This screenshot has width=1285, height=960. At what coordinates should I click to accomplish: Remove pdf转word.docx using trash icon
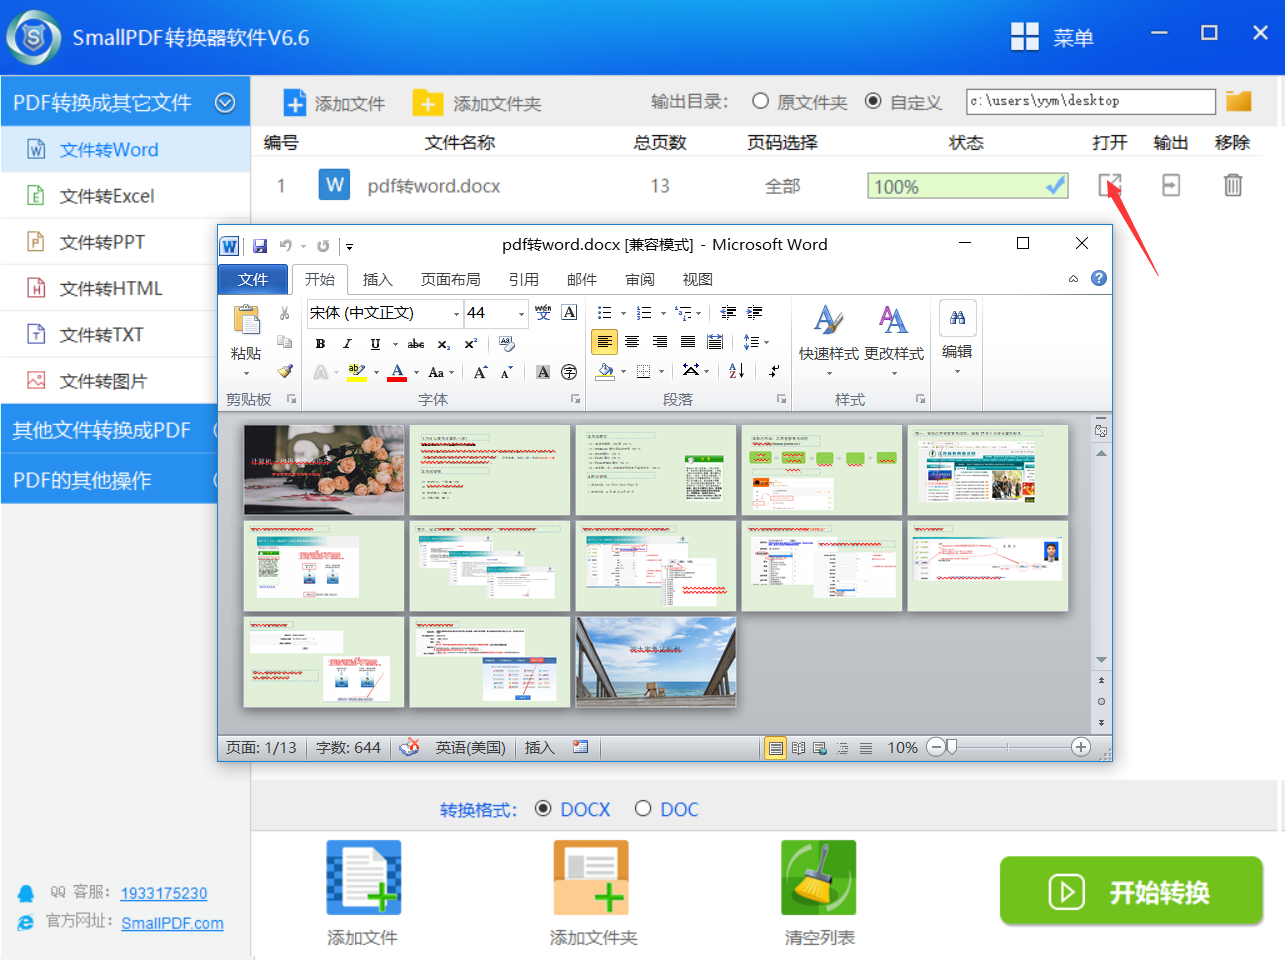pyautogui.click(x=1233, y=185)
